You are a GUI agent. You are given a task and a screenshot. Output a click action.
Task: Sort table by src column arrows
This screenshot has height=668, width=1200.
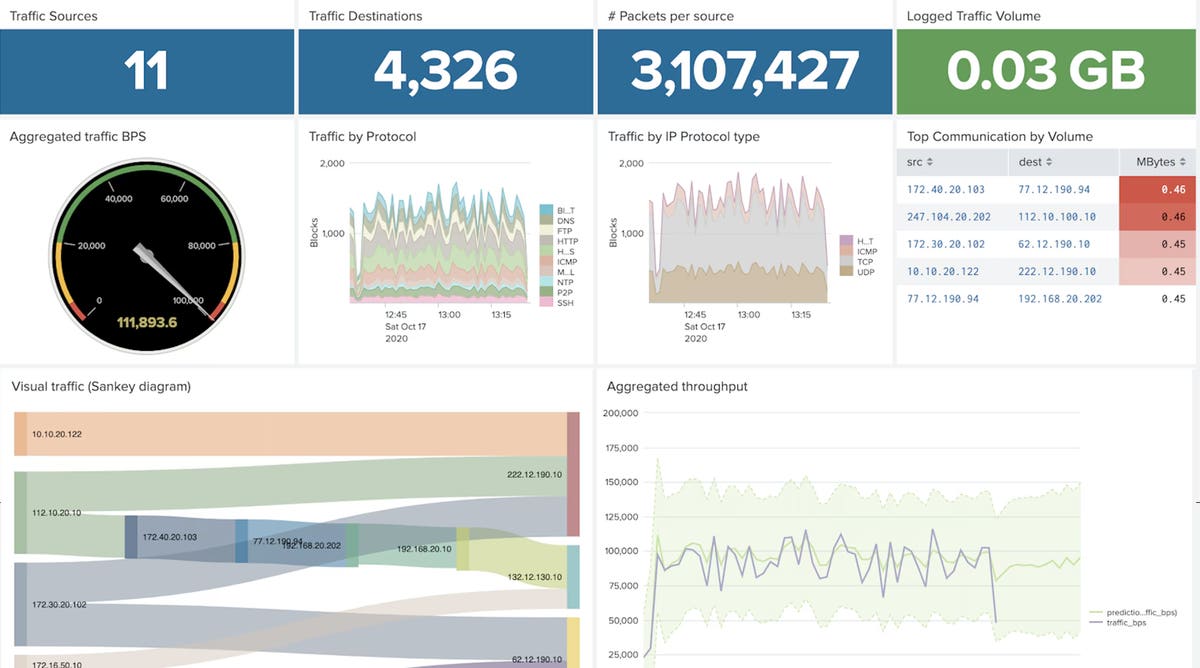[x=930, y=162]
